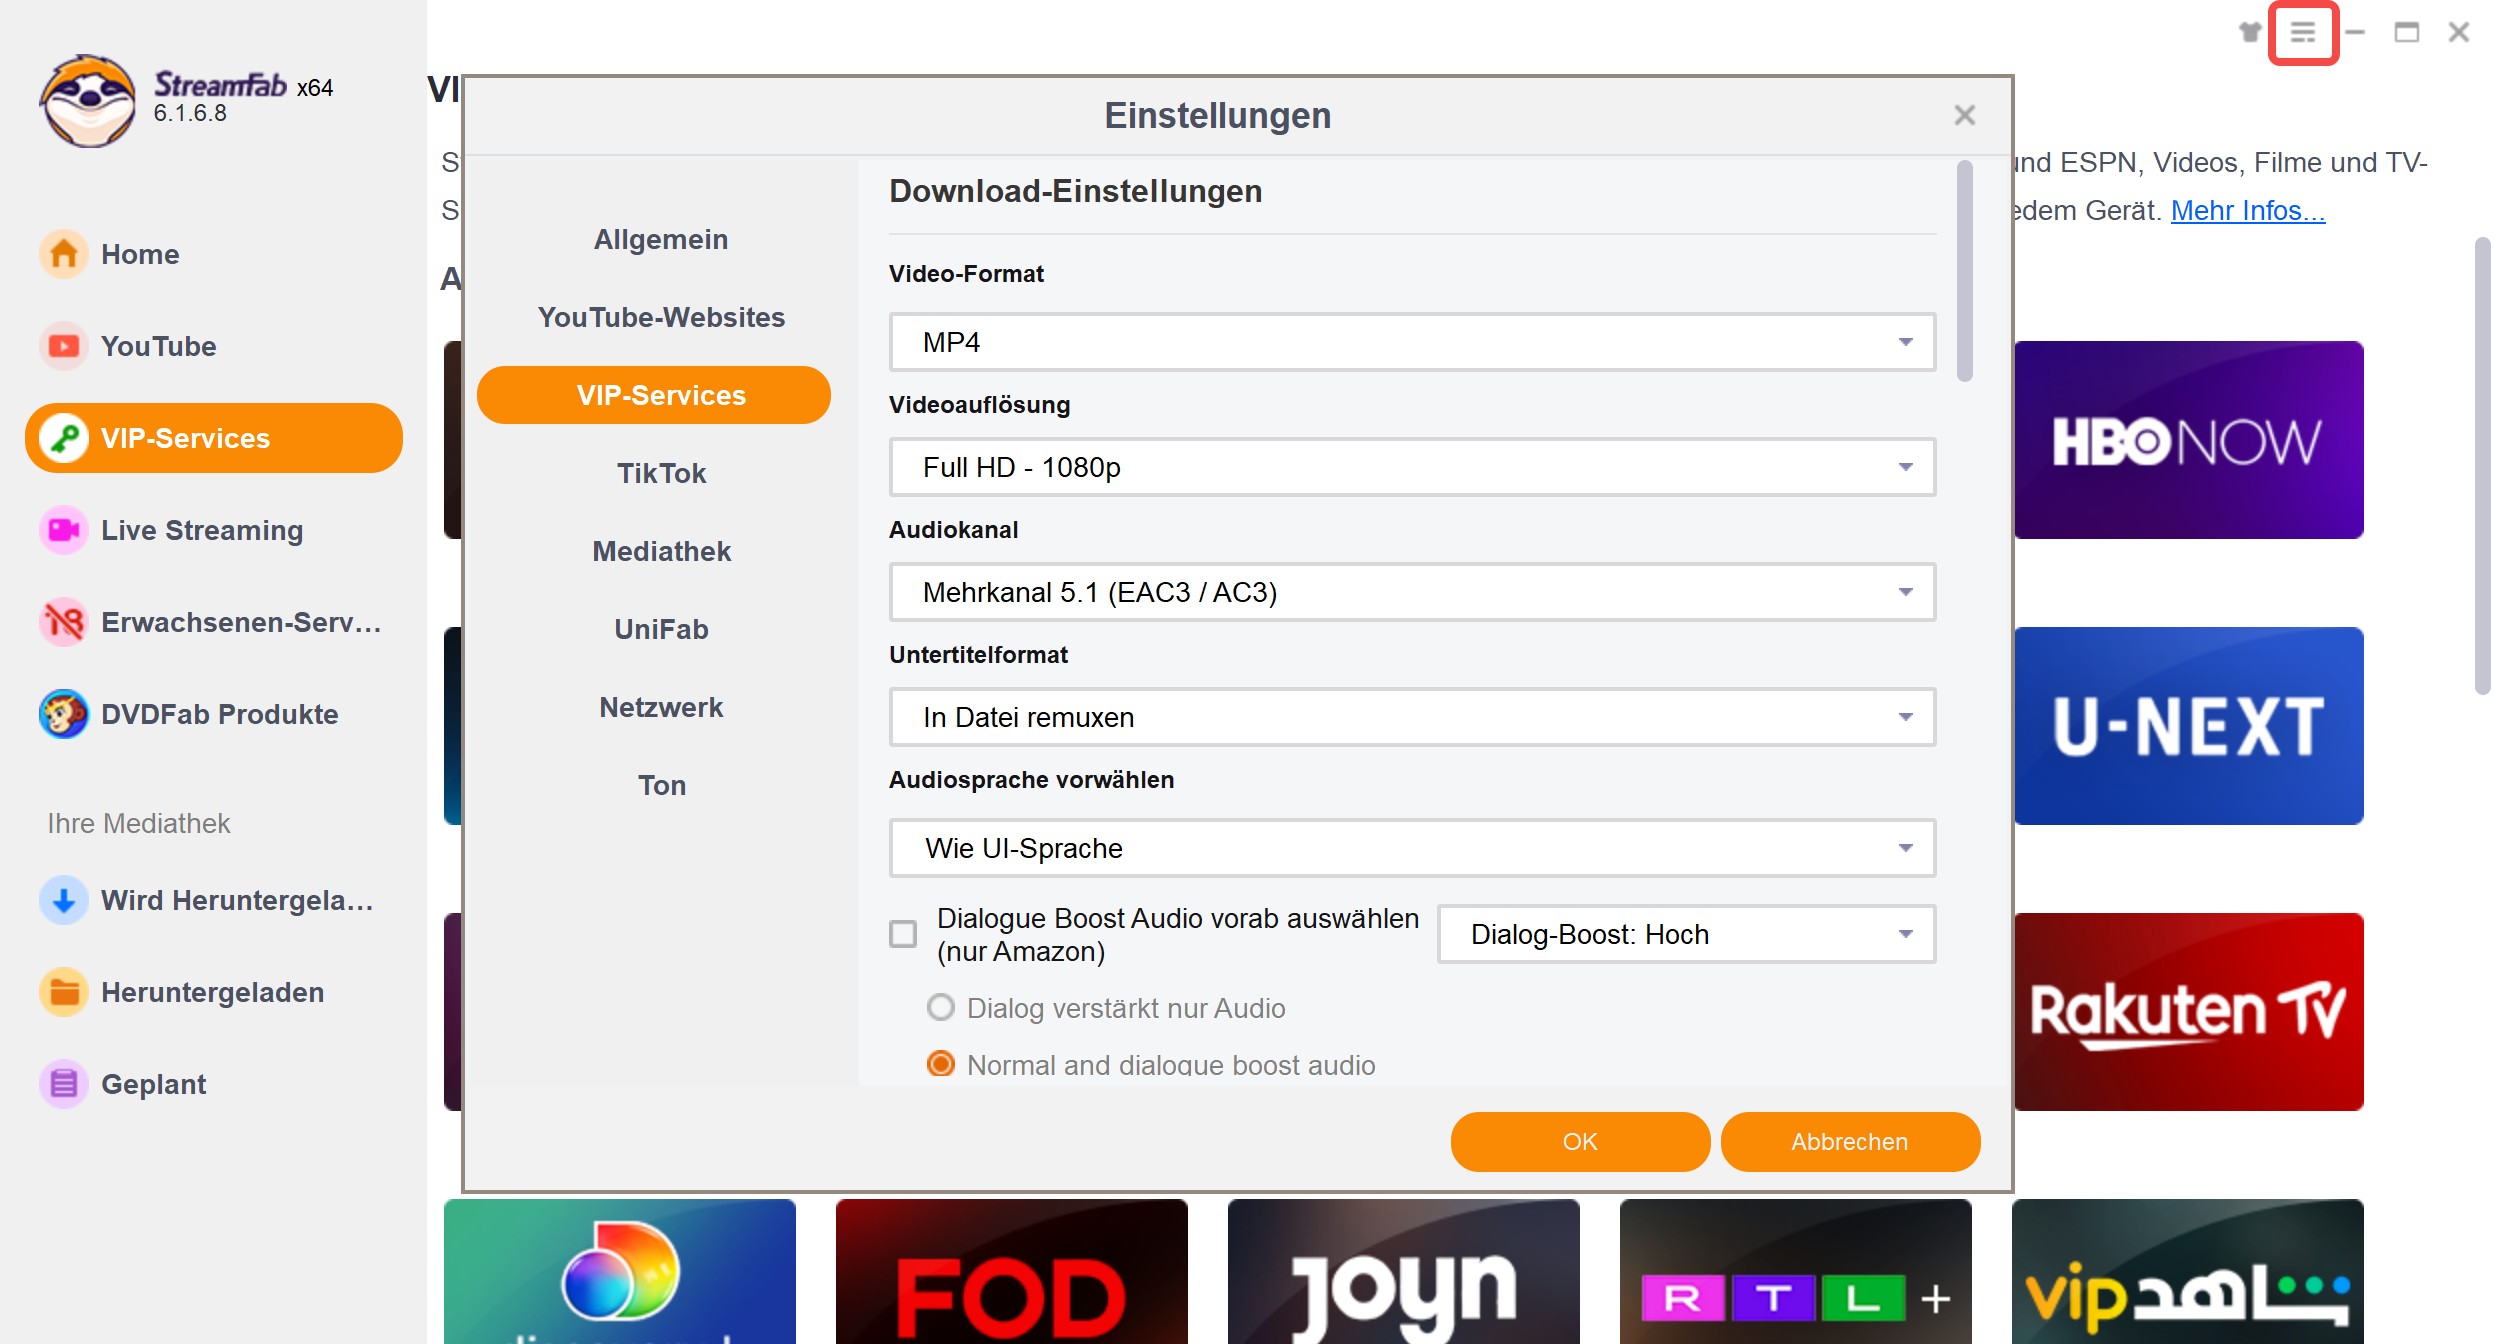The height and width of the screenshot is (1344, 2494).
Task: Open VIP-Services section
Action: (x=212, y=437)
